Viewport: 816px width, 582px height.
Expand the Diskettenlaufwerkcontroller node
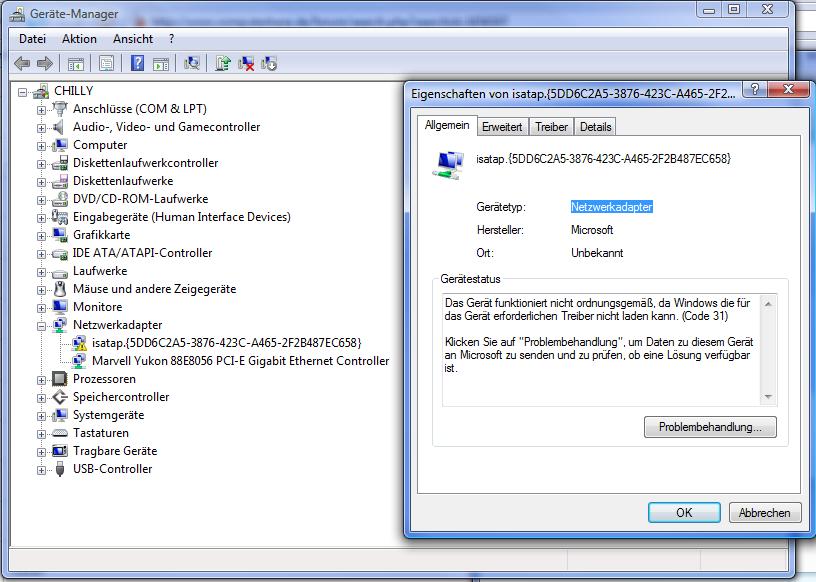[x=41, y=165]
